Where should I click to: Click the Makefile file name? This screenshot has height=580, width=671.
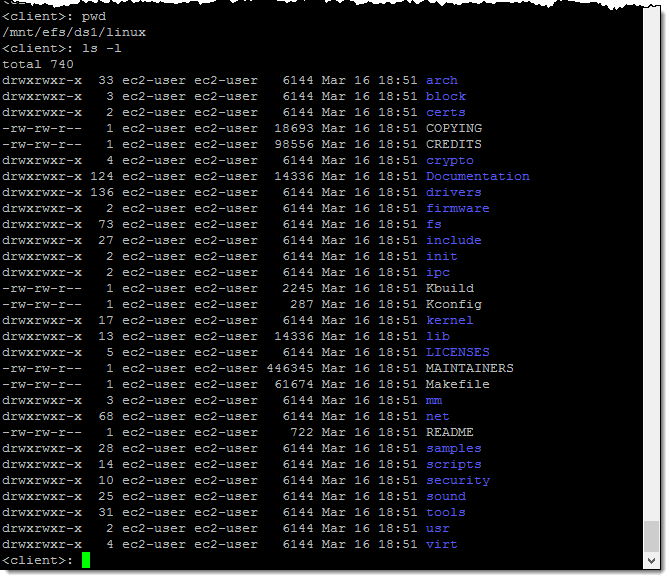[457, 384]
